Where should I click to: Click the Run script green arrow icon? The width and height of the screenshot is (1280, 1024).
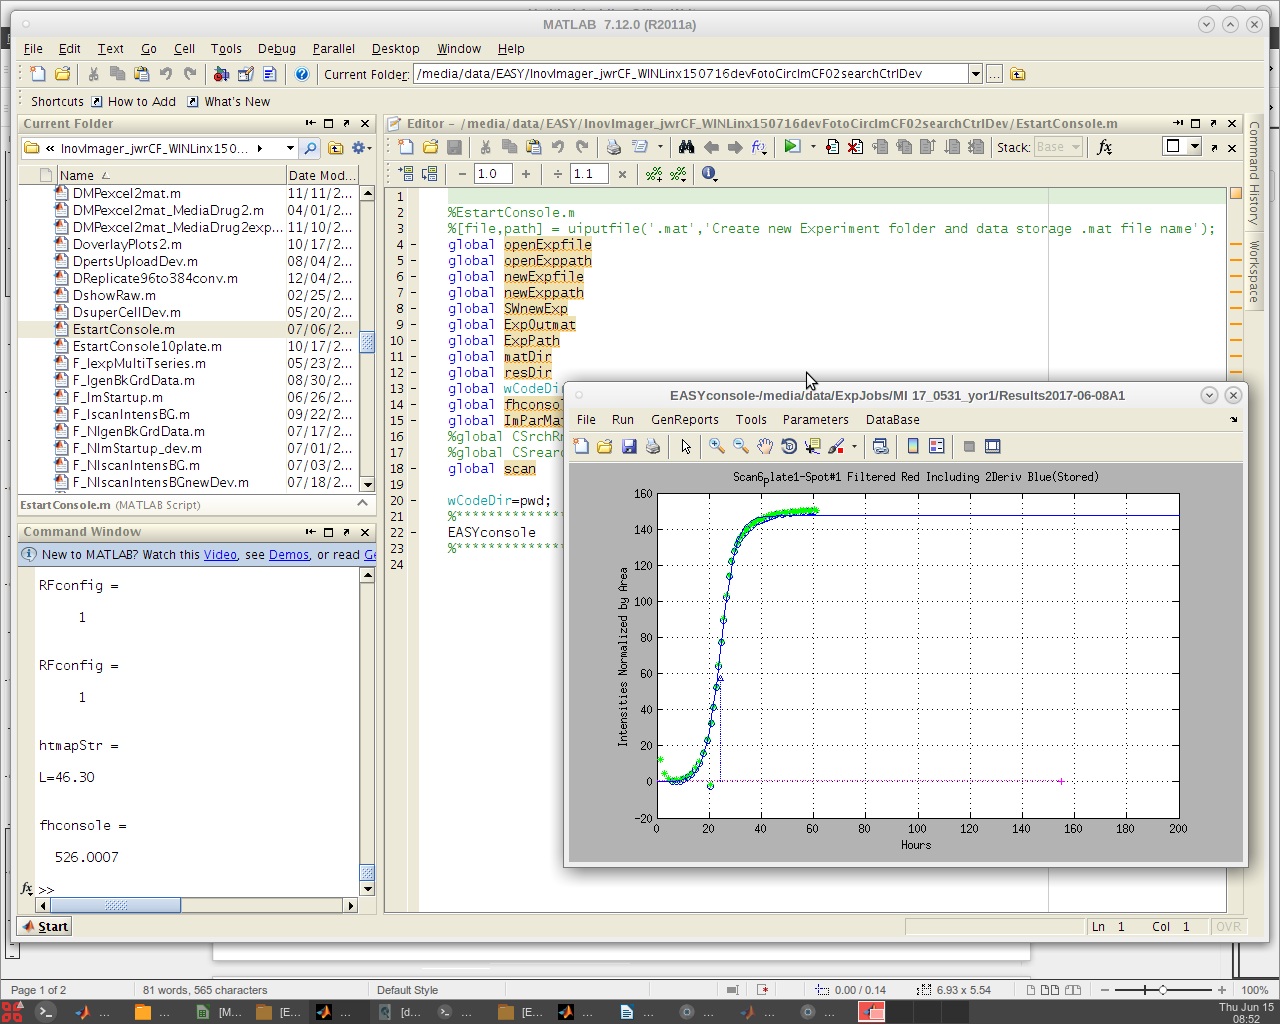pos(792,147)
